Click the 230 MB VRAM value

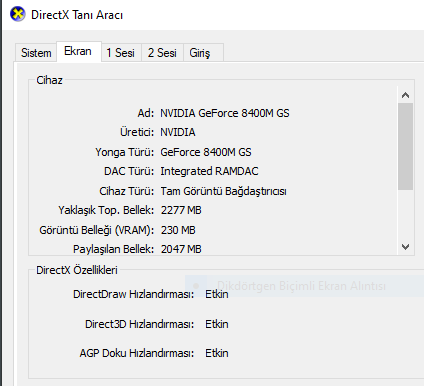click(178, 230)
